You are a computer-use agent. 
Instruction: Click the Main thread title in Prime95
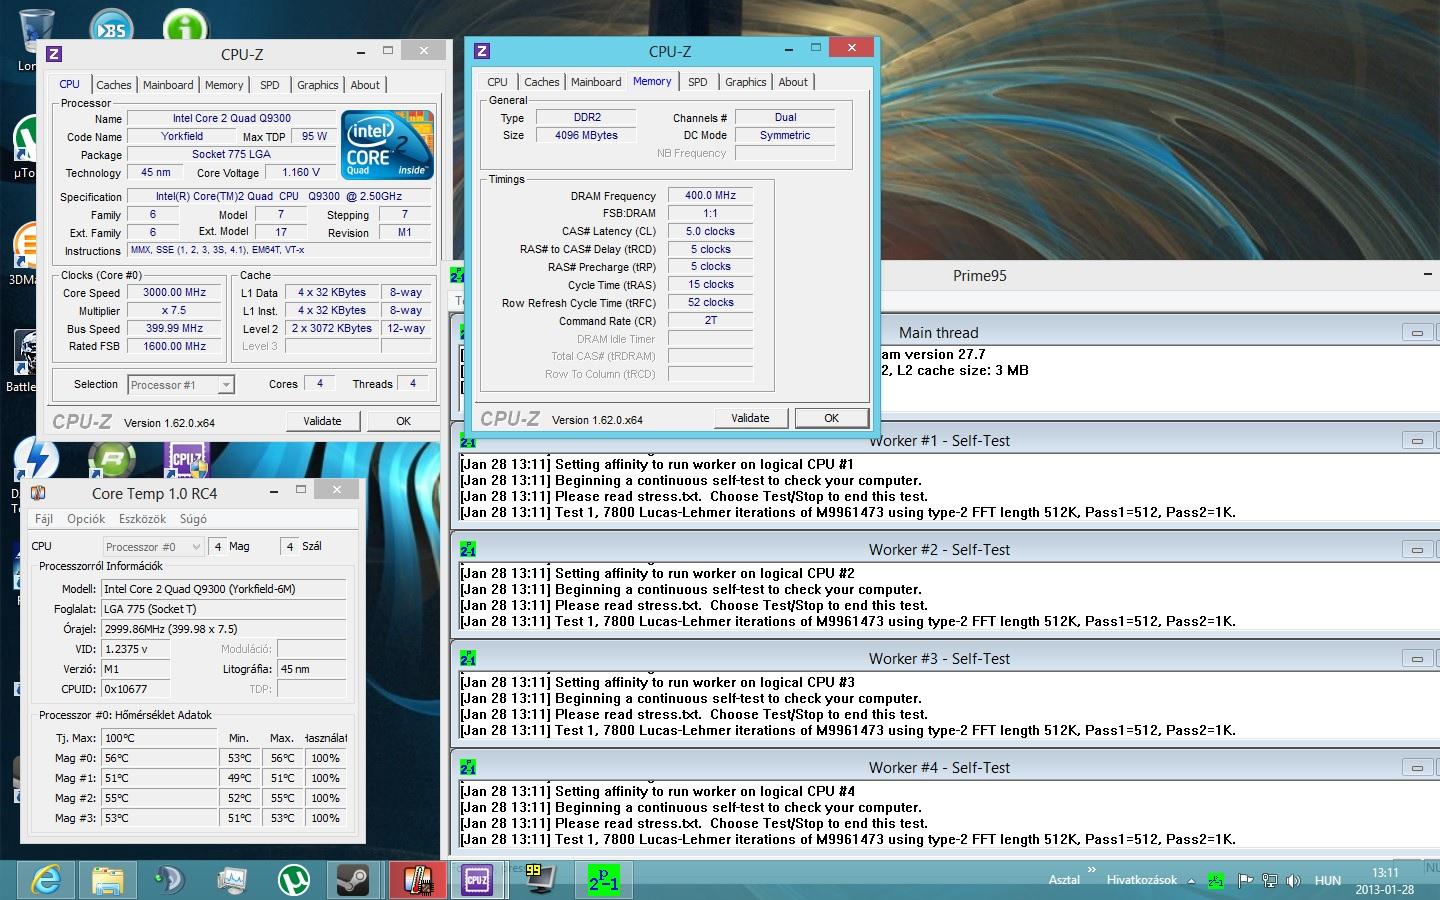point(938,333)
